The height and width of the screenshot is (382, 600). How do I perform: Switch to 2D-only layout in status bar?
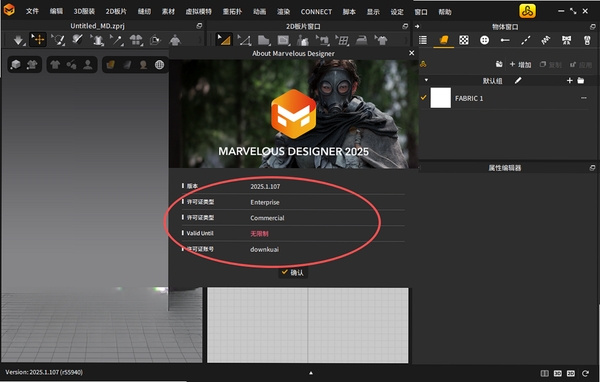571,373
